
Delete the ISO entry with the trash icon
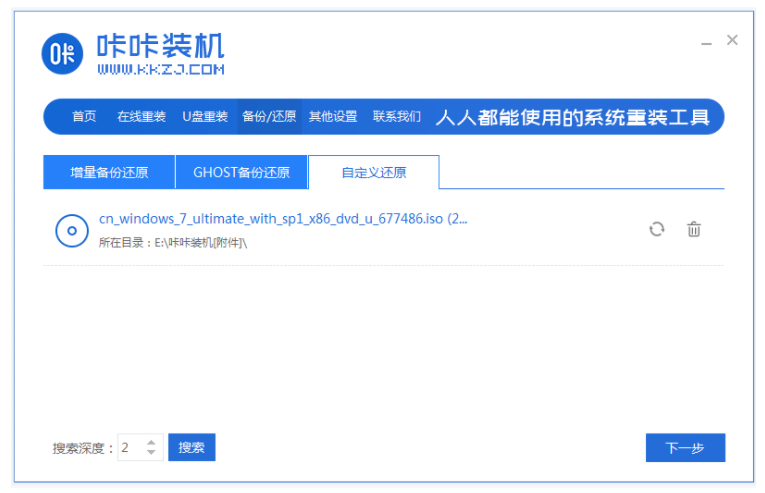point(693,229)
